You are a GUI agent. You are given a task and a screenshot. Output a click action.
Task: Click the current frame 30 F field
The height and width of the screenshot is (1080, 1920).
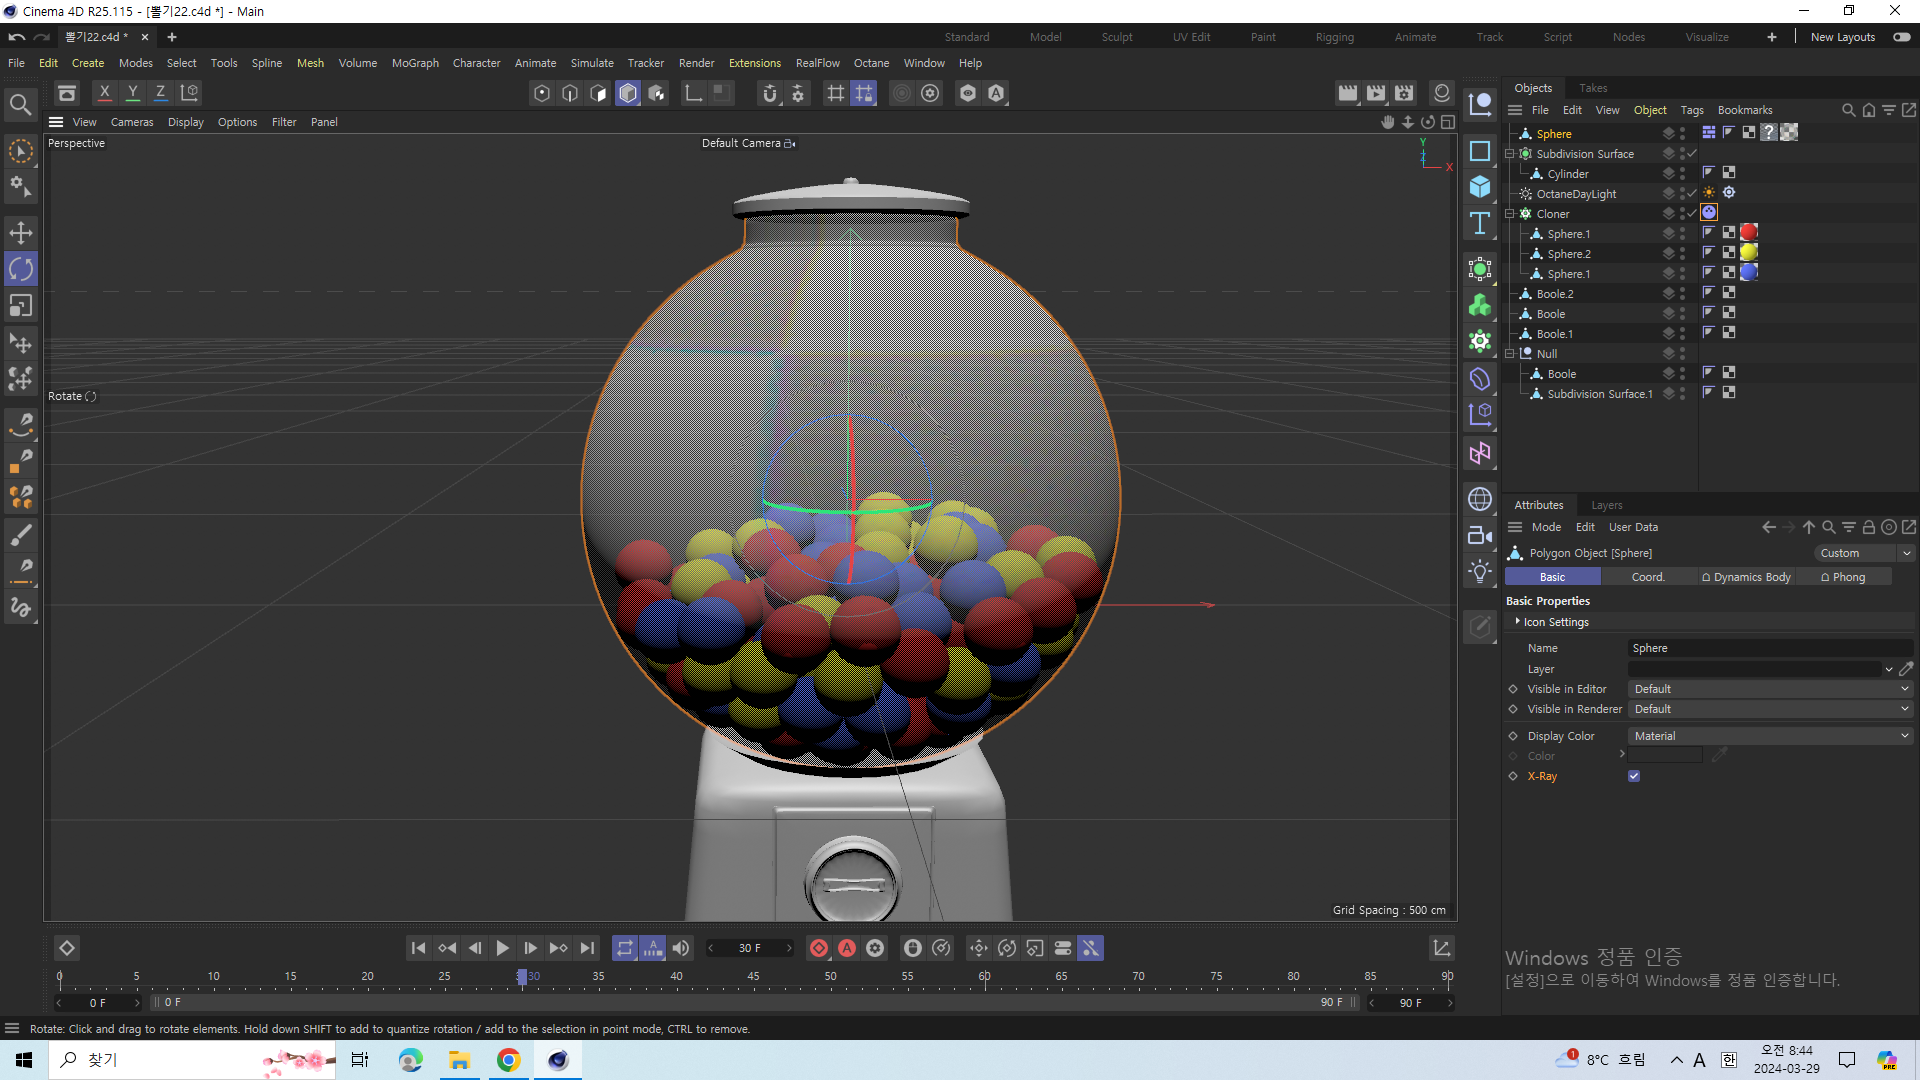click(x=750, y=948)
